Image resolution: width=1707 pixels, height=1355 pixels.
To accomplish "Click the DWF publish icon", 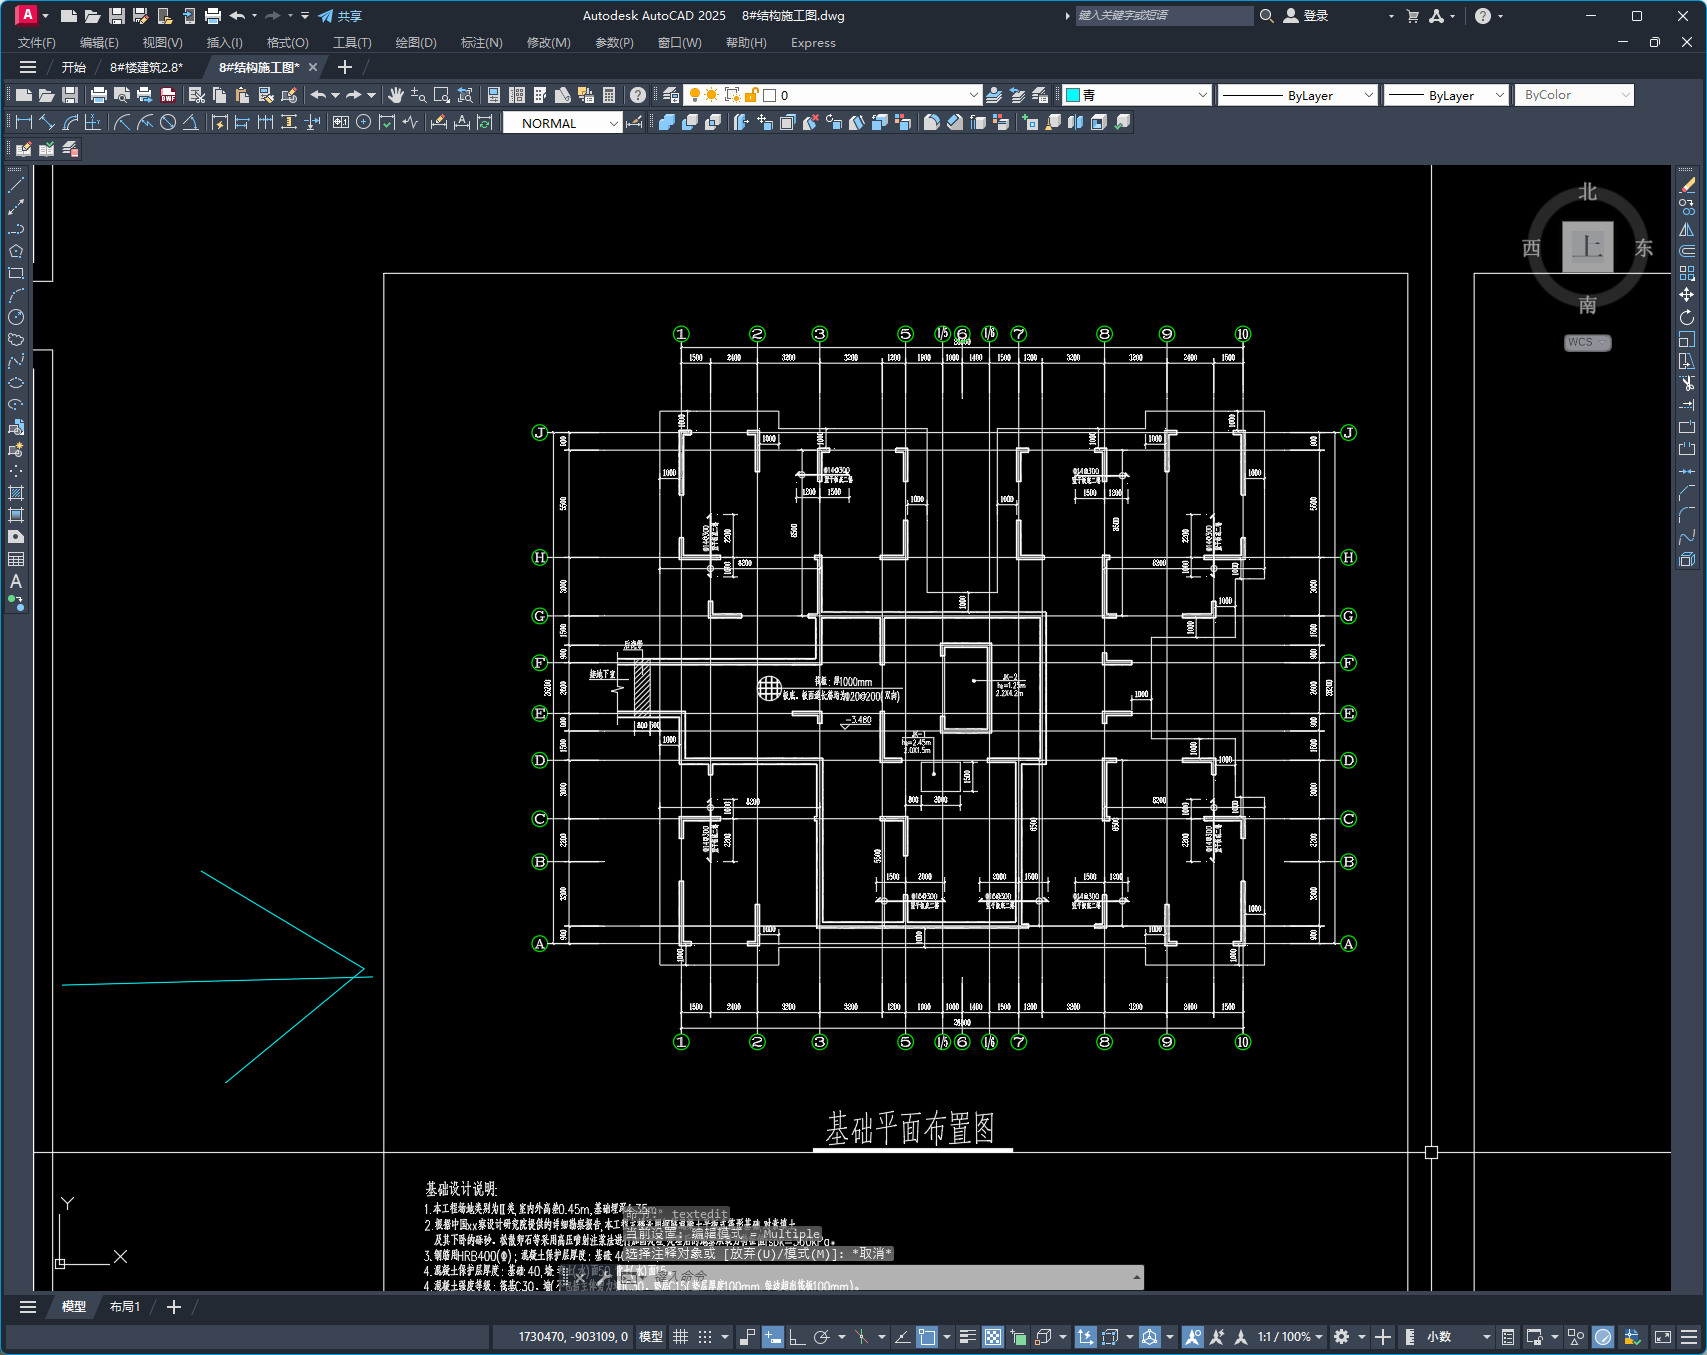I will pos(168,95).
